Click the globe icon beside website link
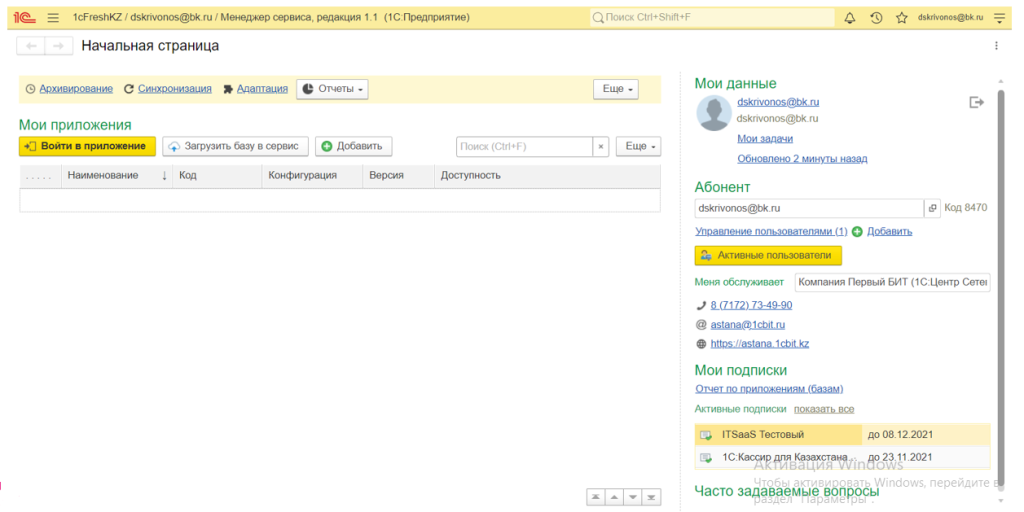 (702, 344)
